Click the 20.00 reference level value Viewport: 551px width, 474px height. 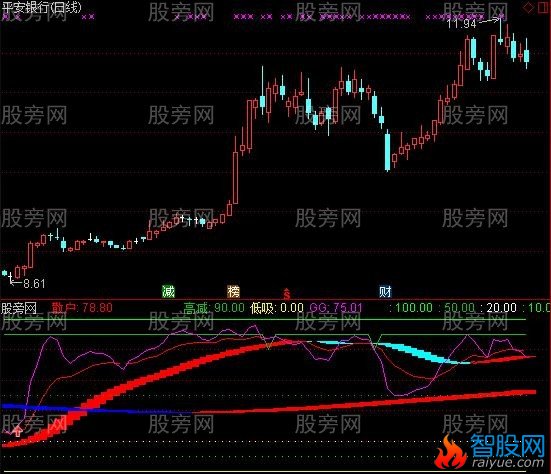[x=501, y=308]
